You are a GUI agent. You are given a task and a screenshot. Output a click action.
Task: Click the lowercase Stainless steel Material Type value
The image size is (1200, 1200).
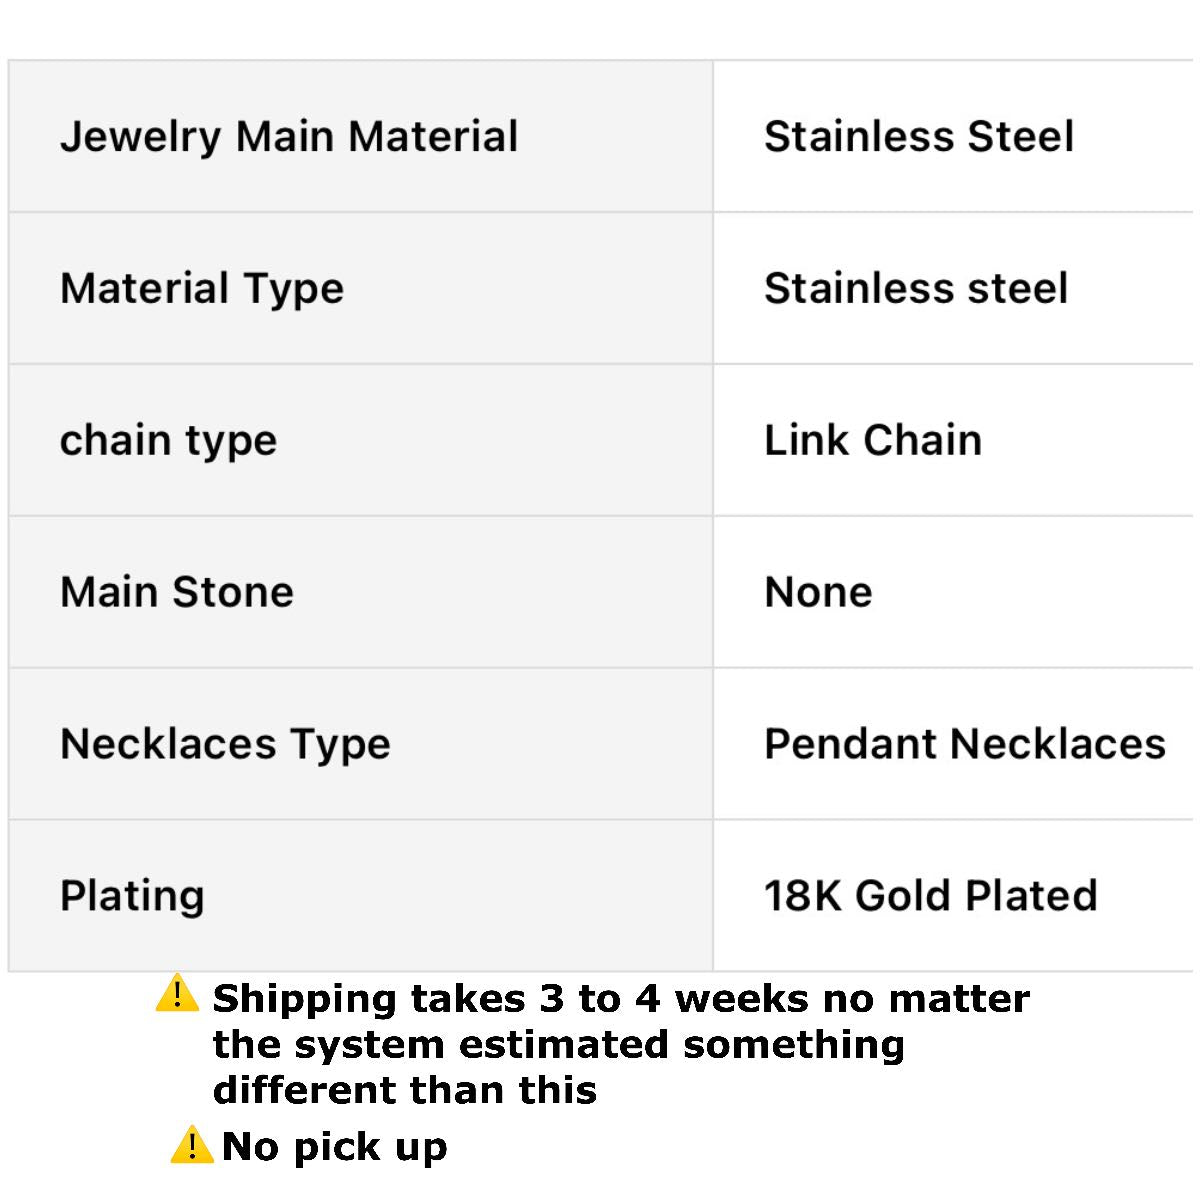pyautogui.click(x=916, y=289)
